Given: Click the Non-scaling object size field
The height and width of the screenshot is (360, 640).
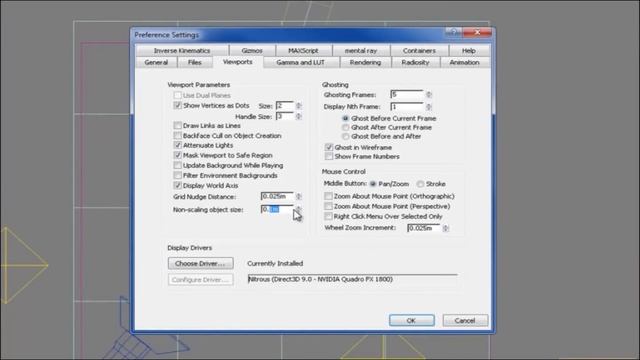Looking at the screenshot, I should click(x=277, y=209).
